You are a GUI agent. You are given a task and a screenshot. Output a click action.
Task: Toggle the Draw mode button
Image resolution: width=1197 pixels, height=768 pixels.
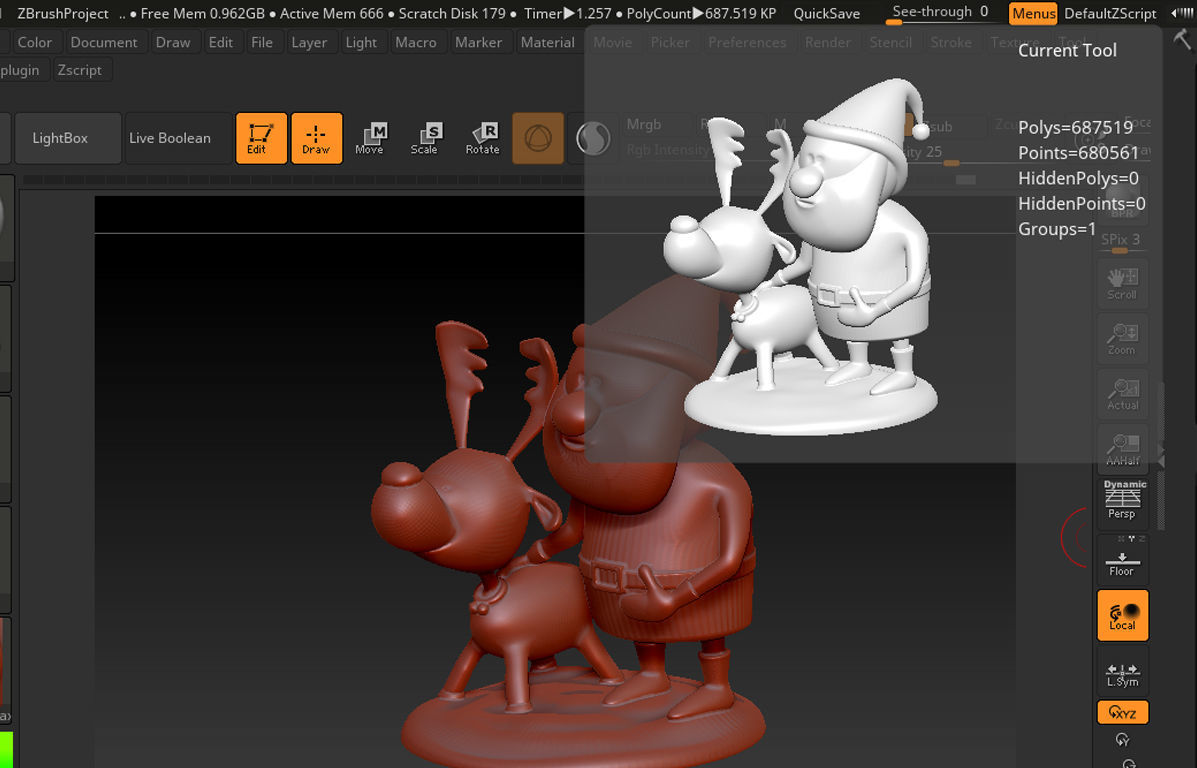coord(316,138)
